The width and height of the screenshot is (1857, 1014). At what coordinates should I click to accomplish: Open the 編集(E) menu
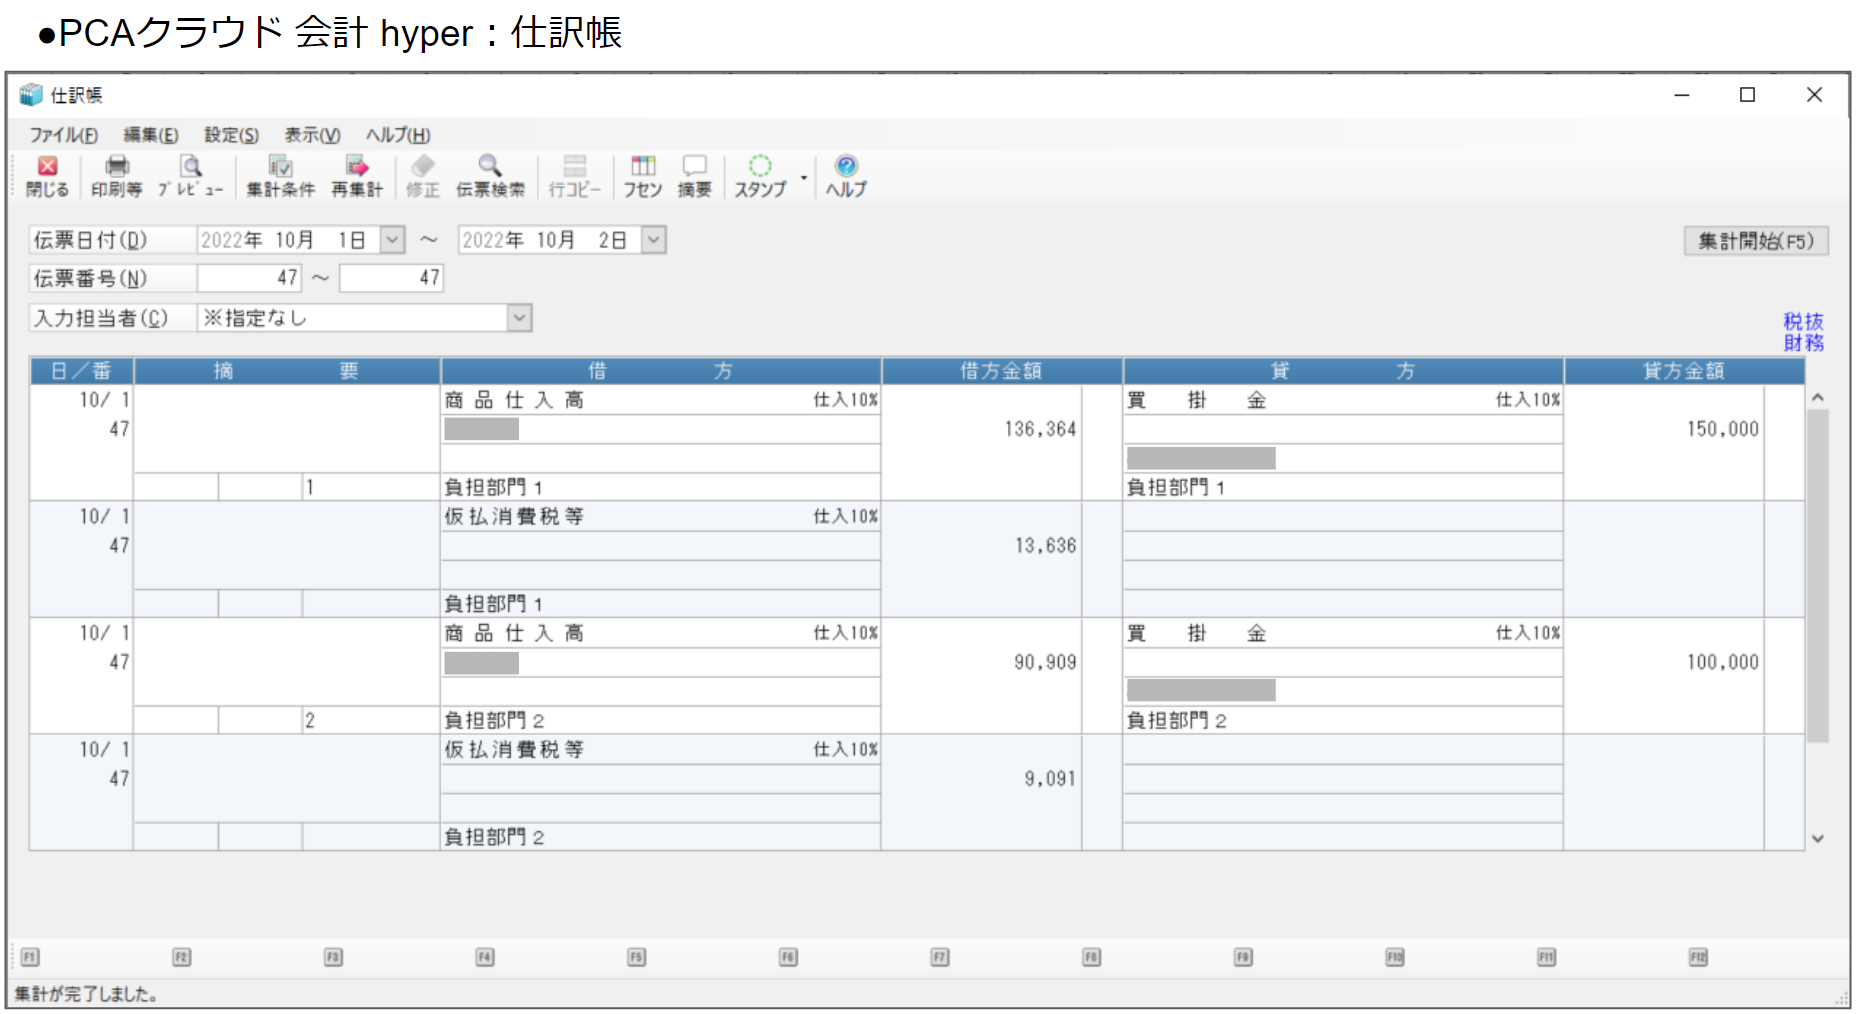[151, 135]
